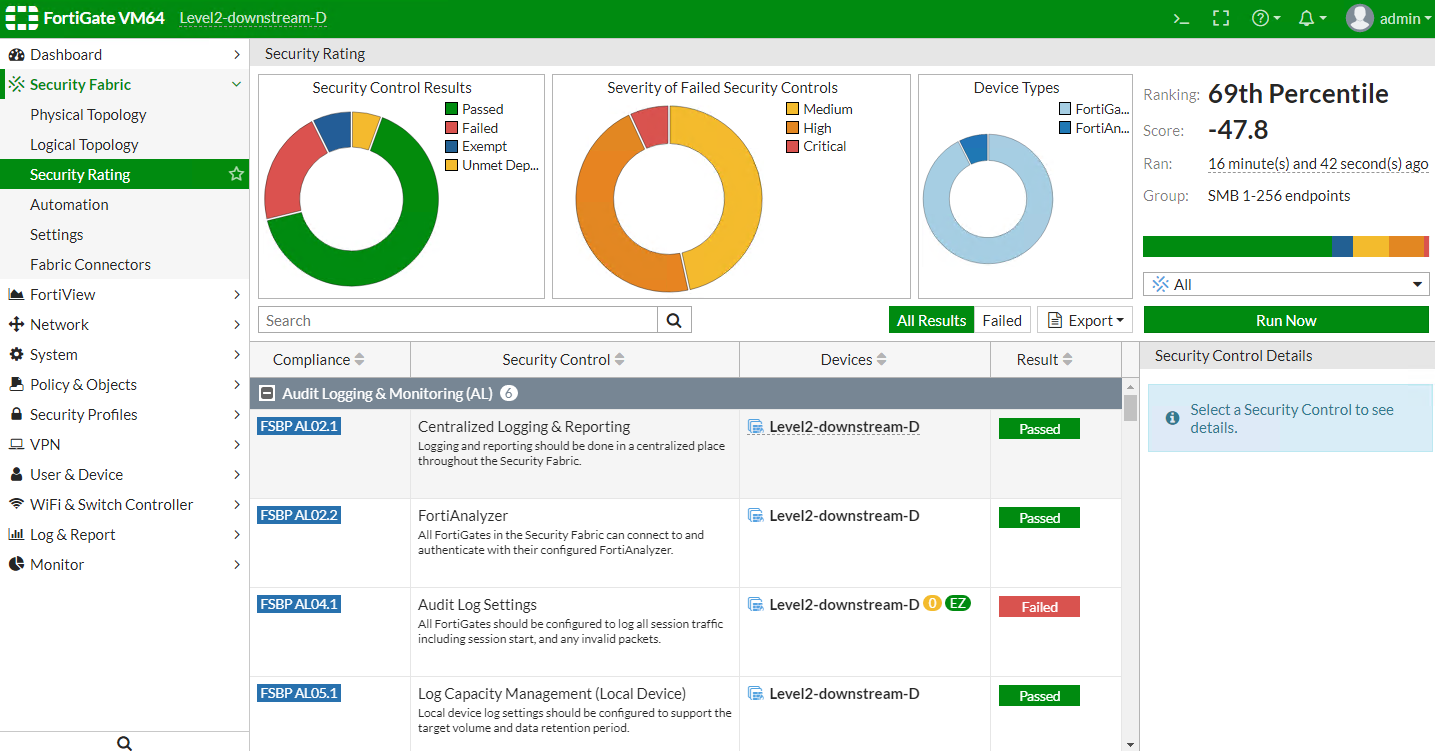Open the CLI console icon
Image resolution: width=1436 pixels, height=751 pixels.
tap(1181, 18)
